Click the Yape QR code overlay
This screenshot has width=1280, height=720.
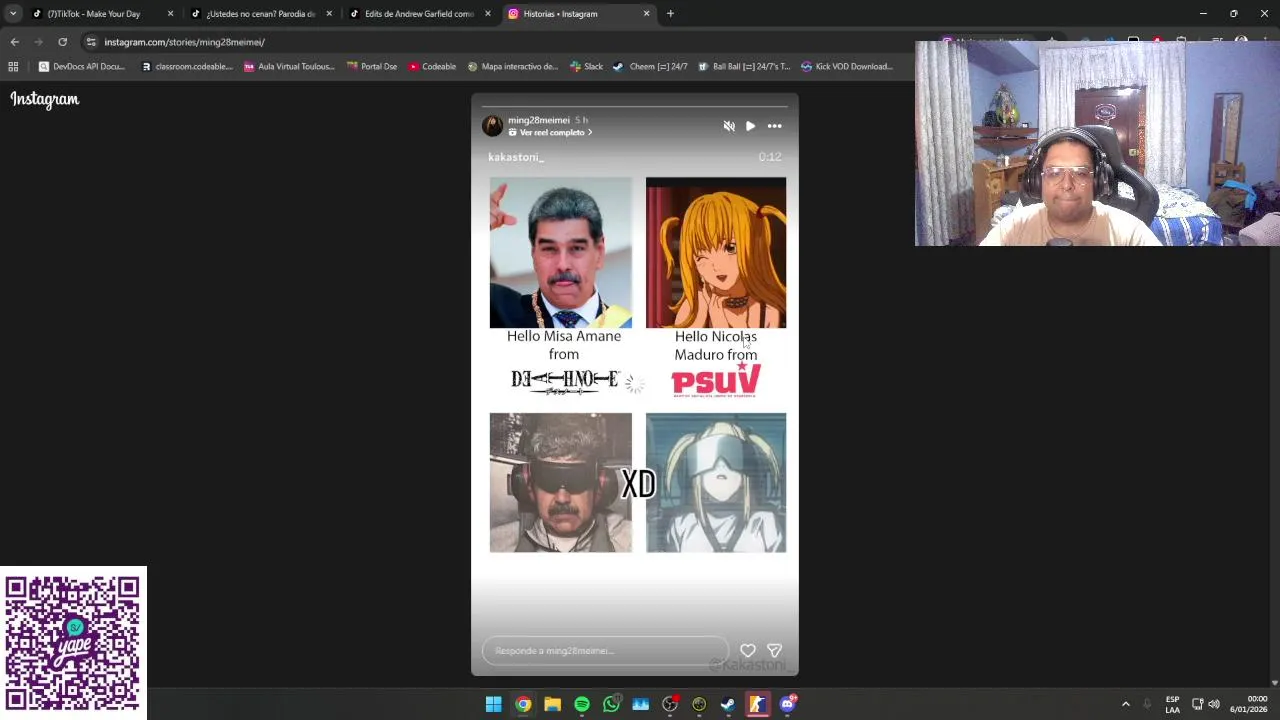pyautogui.click(x=73, y=643)
